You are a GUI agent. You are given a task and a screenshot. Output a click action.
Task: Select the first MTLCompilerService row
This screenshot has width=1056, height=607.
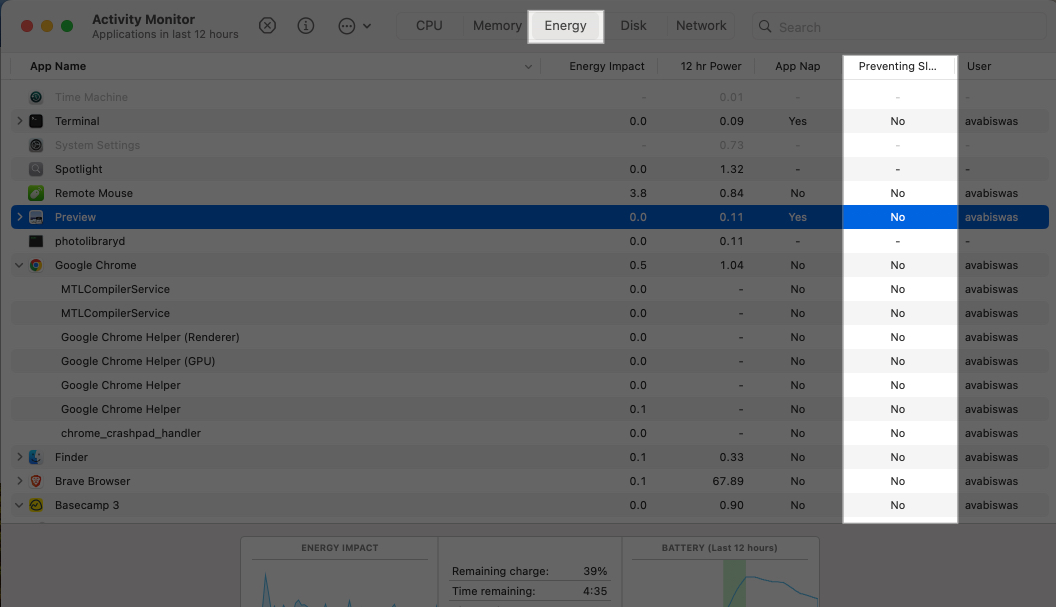tap(530, 289)
